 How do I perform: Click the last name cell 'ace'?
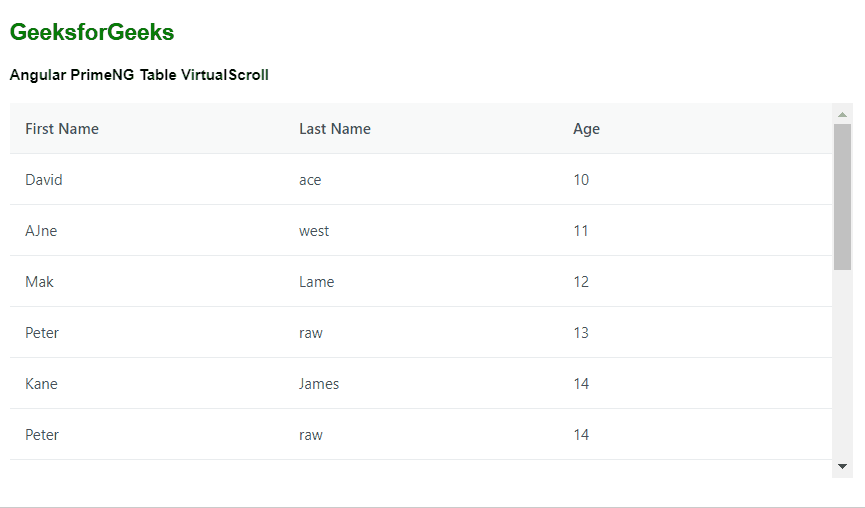310,180
